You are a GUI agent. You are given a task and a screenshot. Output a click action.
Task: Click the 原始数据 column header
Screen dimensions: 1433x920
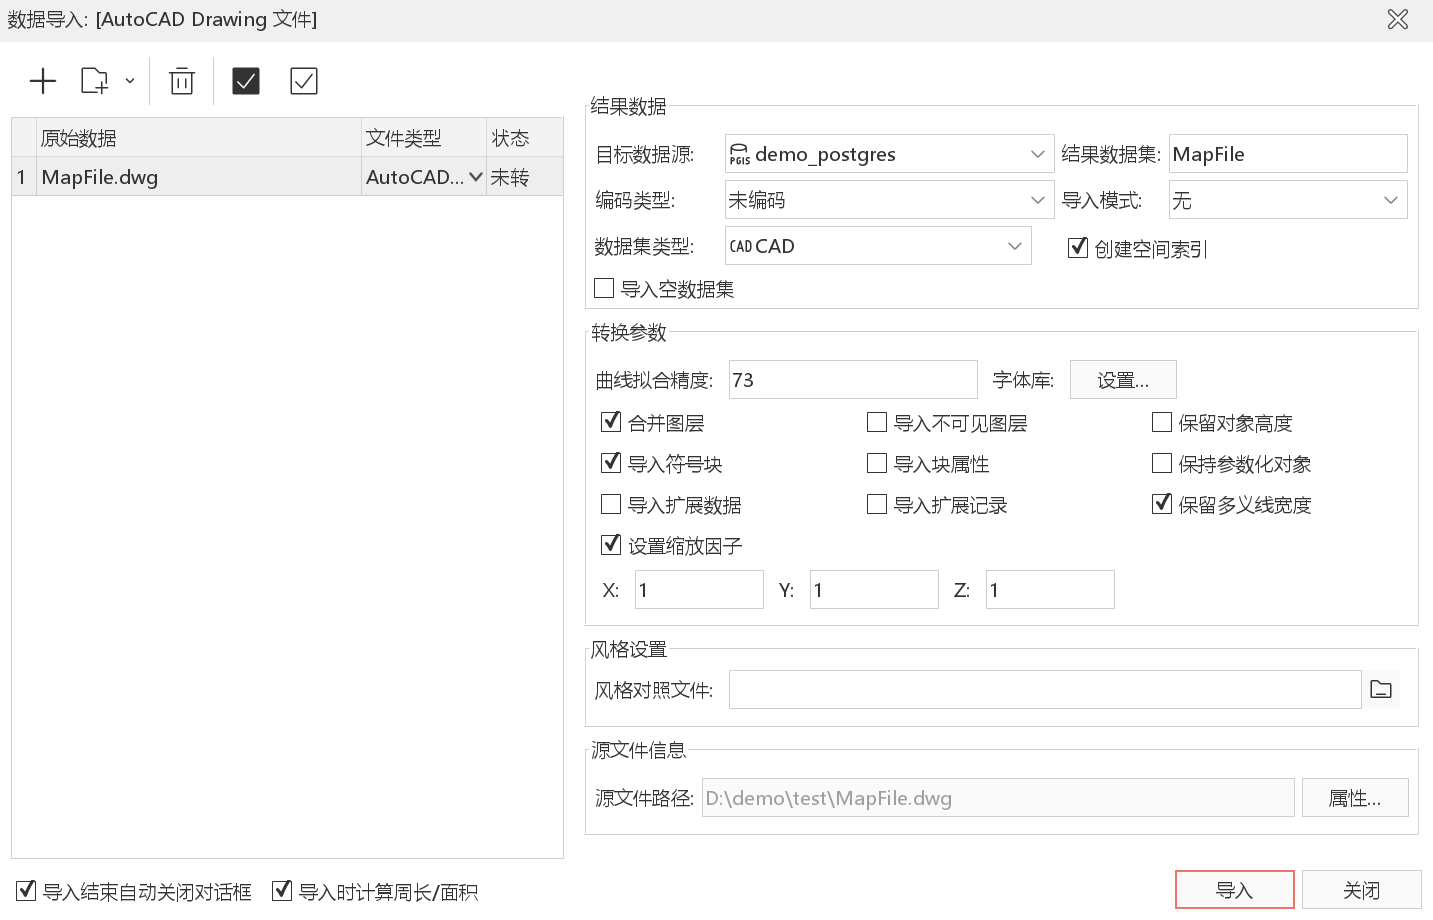(199, 138)
